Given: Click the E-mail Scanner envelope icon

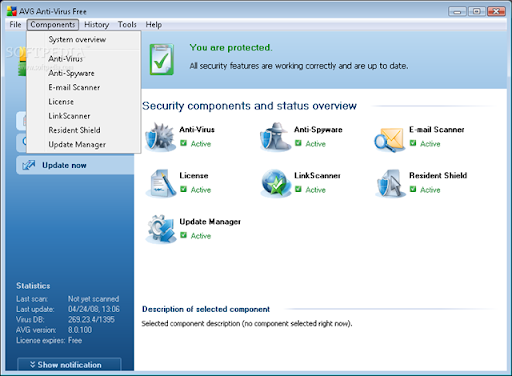Looking at the screenshot, I should click(389, 139).
